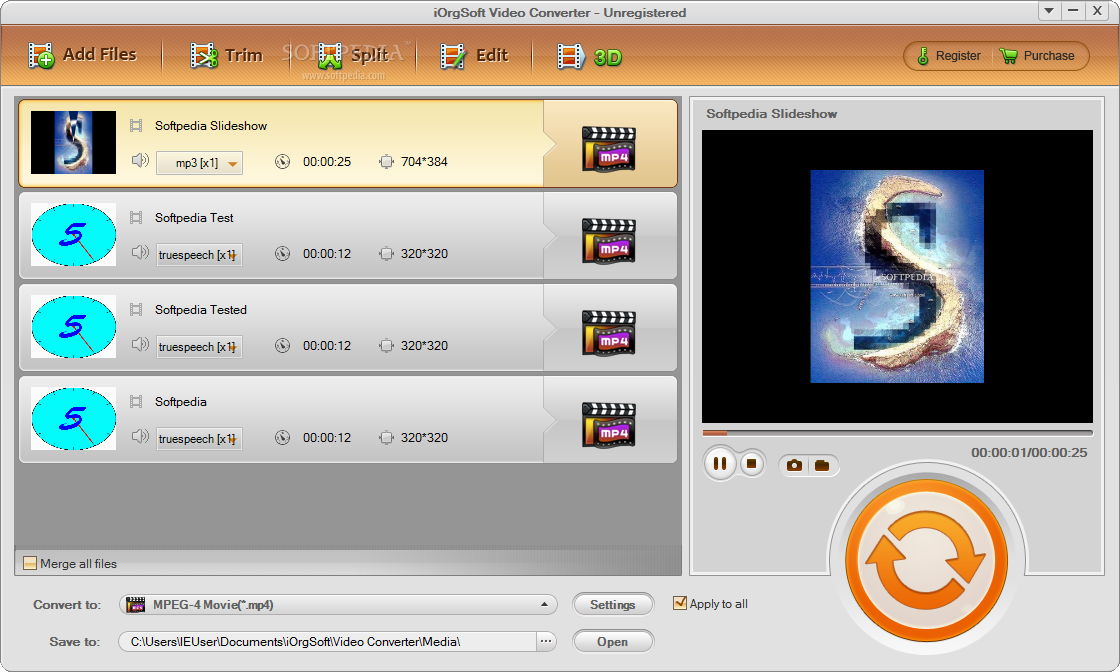Open truespeech audio dropdown for Softpedia Test
The height and width of the screenshot is (672, 1120).
(199, 255)
